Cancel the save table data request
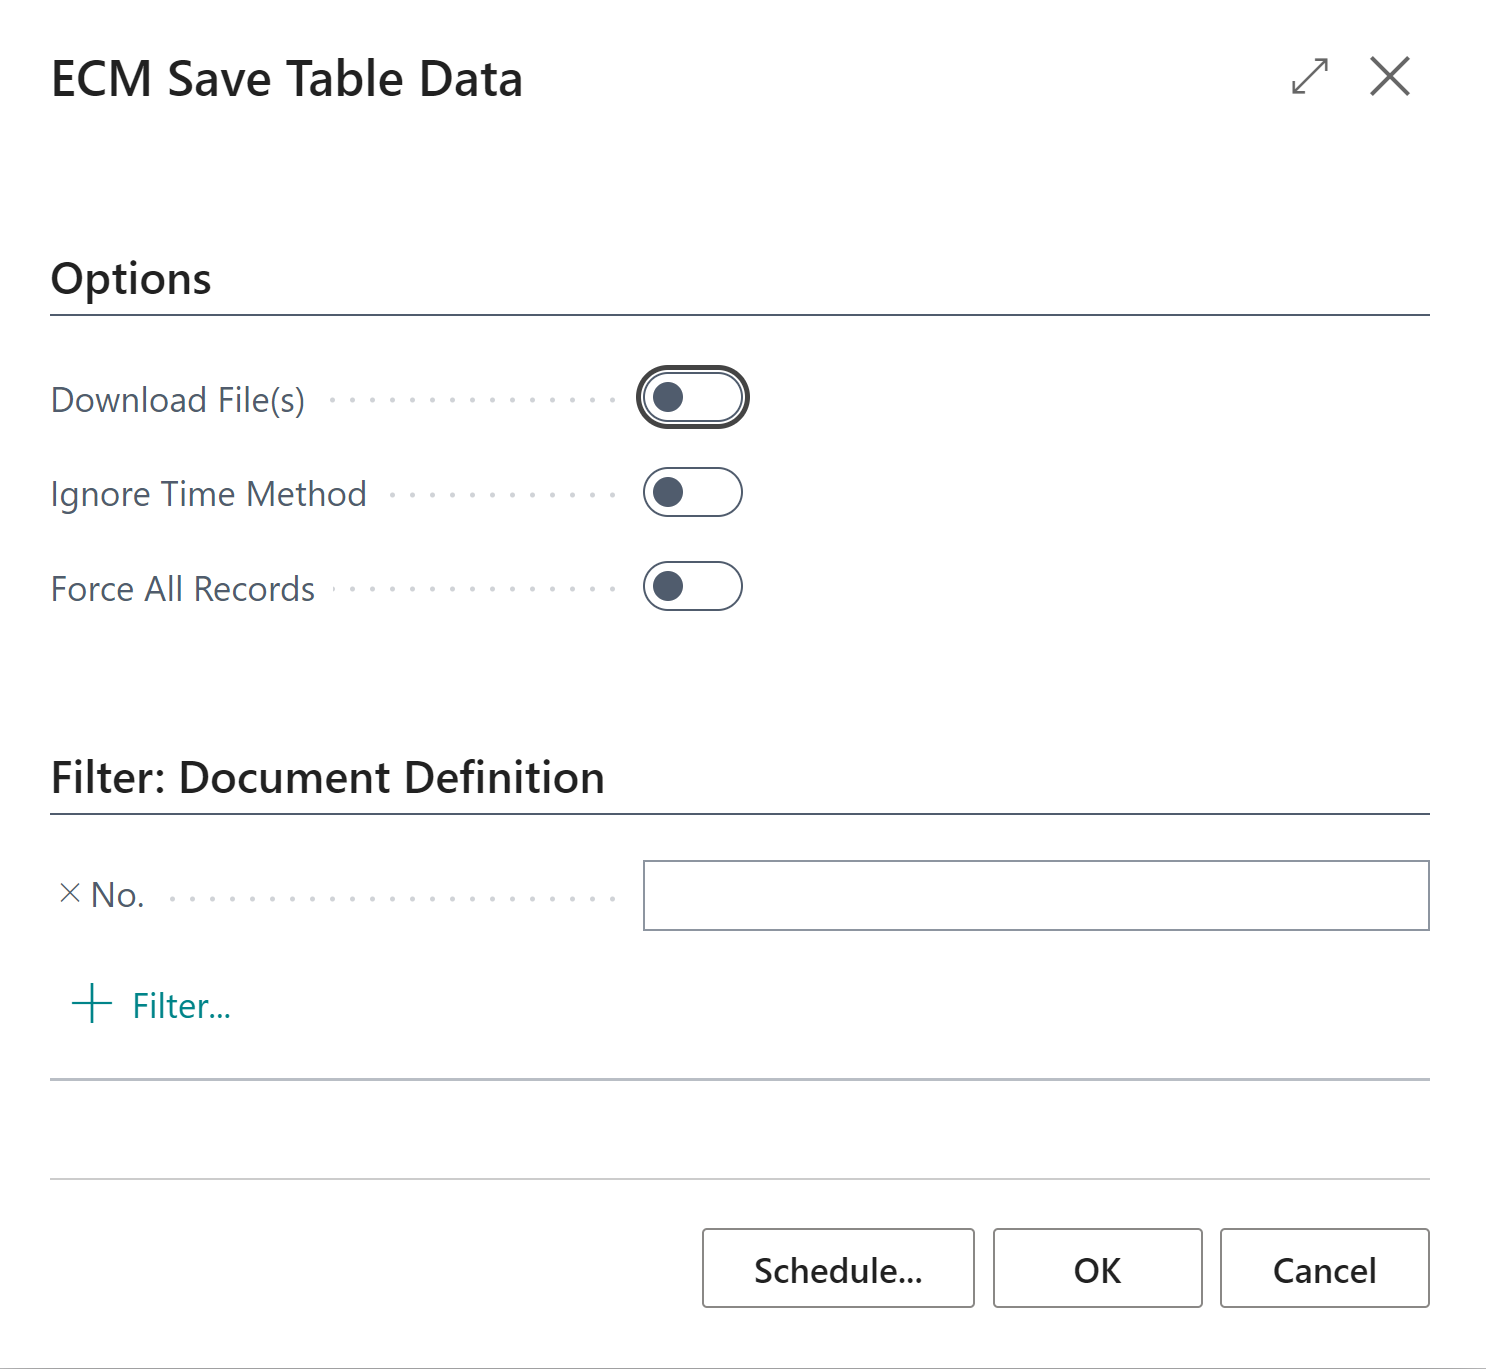Screen dimensions: 1486x1369 point(1324,1268)
